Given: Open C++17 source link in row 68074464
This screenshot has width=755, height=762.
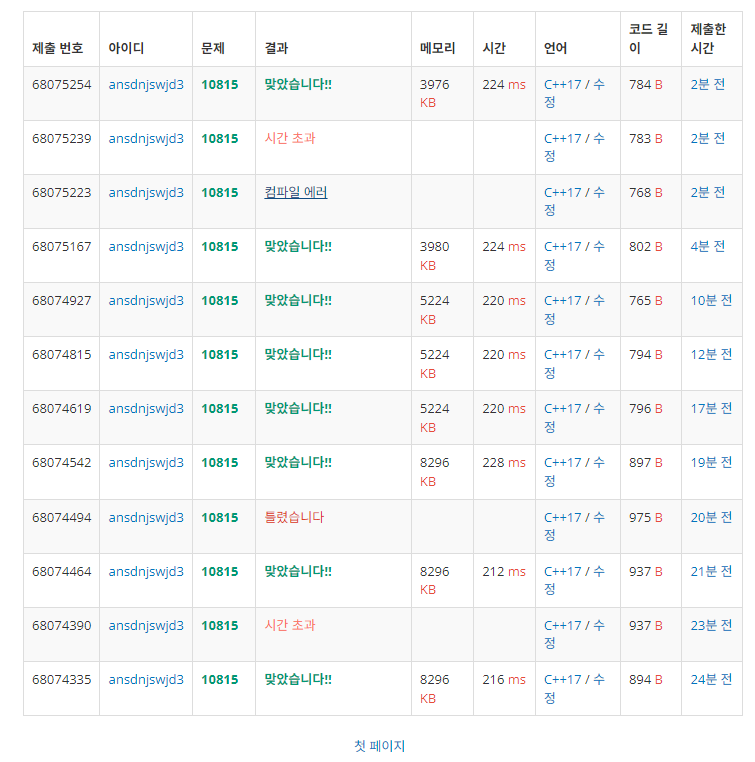Looking at the screenshot, I should tap(562, 571).
